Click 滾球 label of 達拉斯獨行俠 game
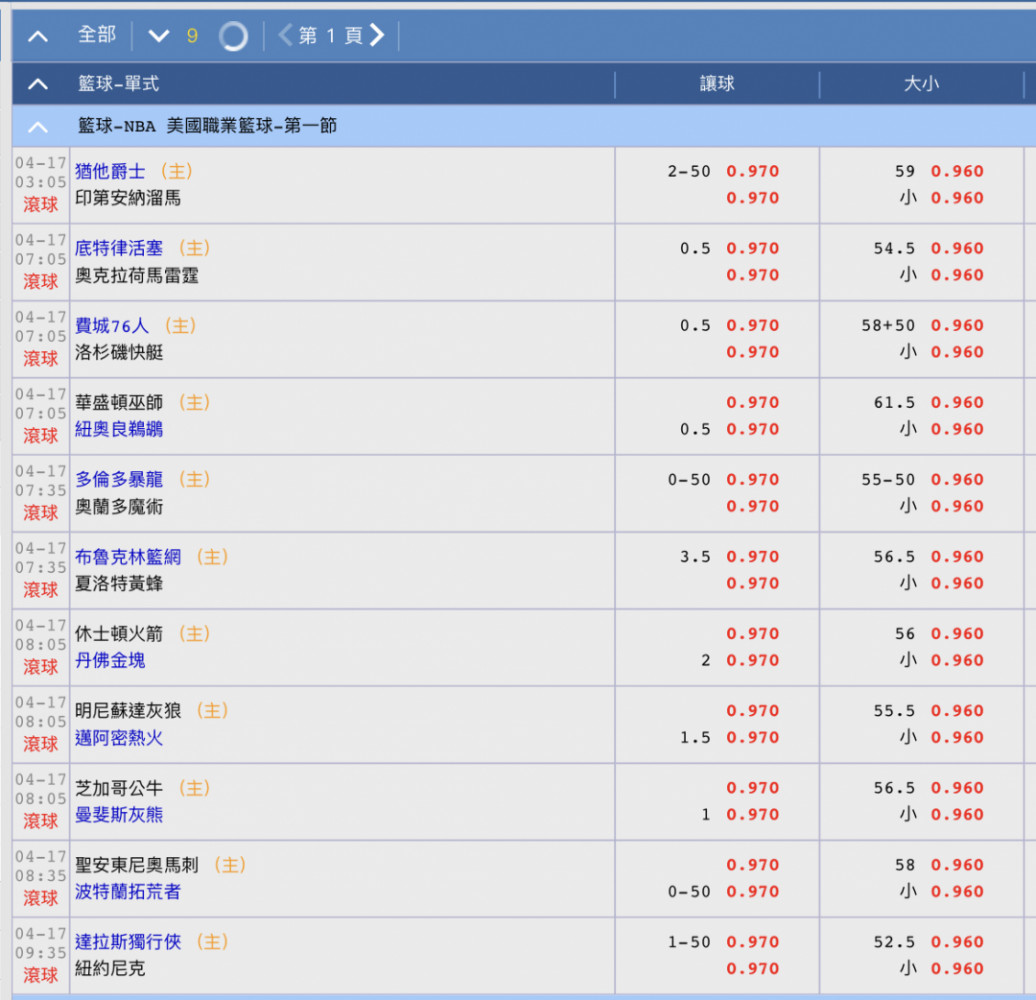The image size is (1036, 1000). click(41, 976)
